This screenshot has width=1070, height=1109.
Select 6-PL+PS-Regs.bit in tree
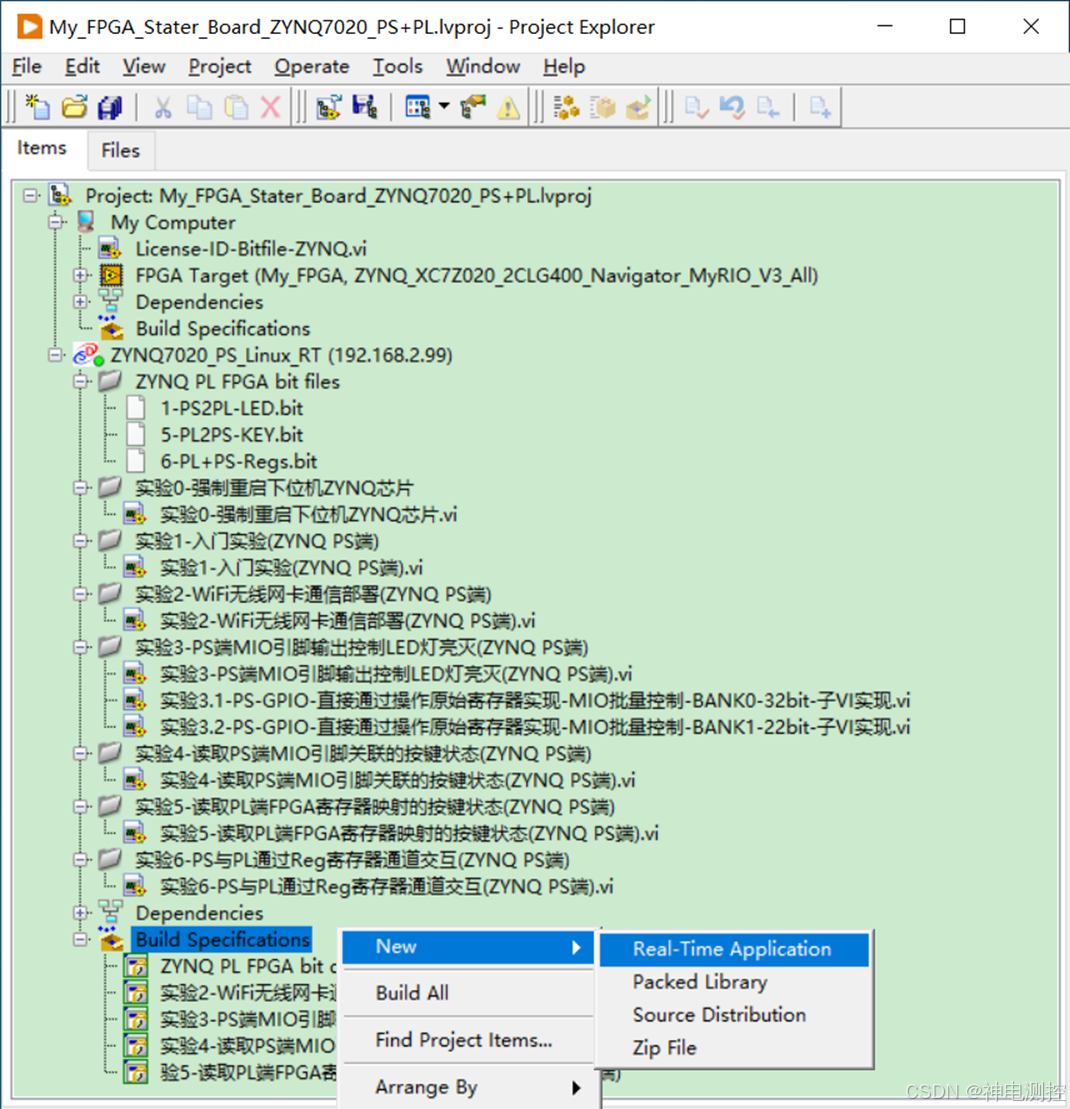point(239,462)
